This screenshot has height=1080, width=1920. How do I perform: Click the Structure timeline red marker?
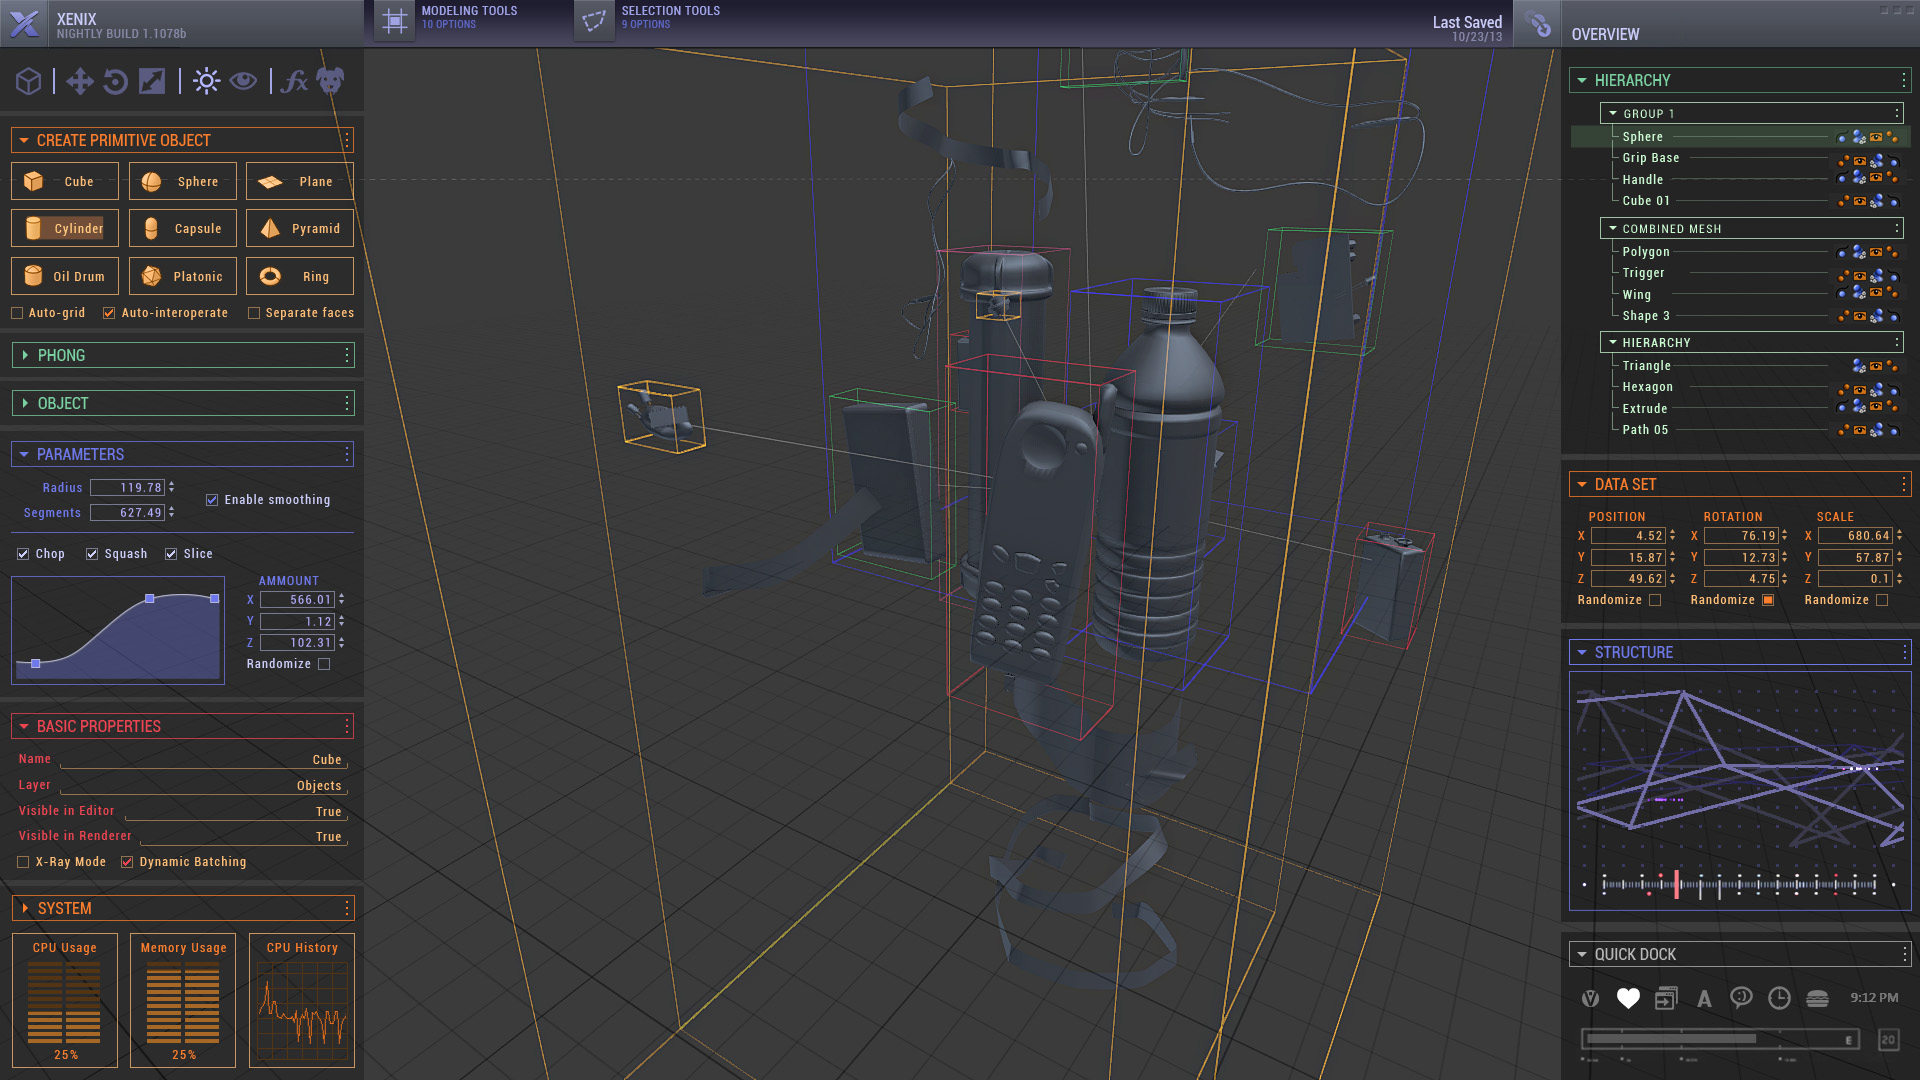[x=1677, y=884]
